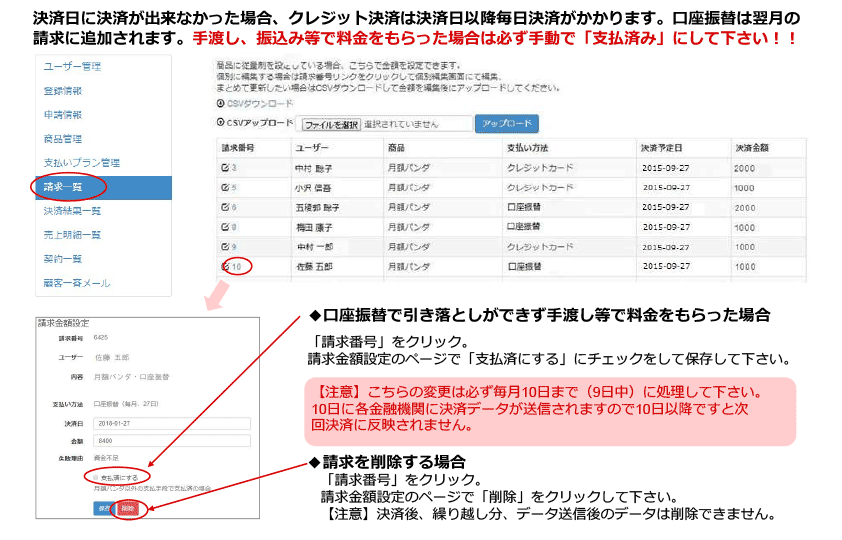Click 口座振替 in 梅田 康子's row
This screenshot has width=842, height=540.
point(524,227)
